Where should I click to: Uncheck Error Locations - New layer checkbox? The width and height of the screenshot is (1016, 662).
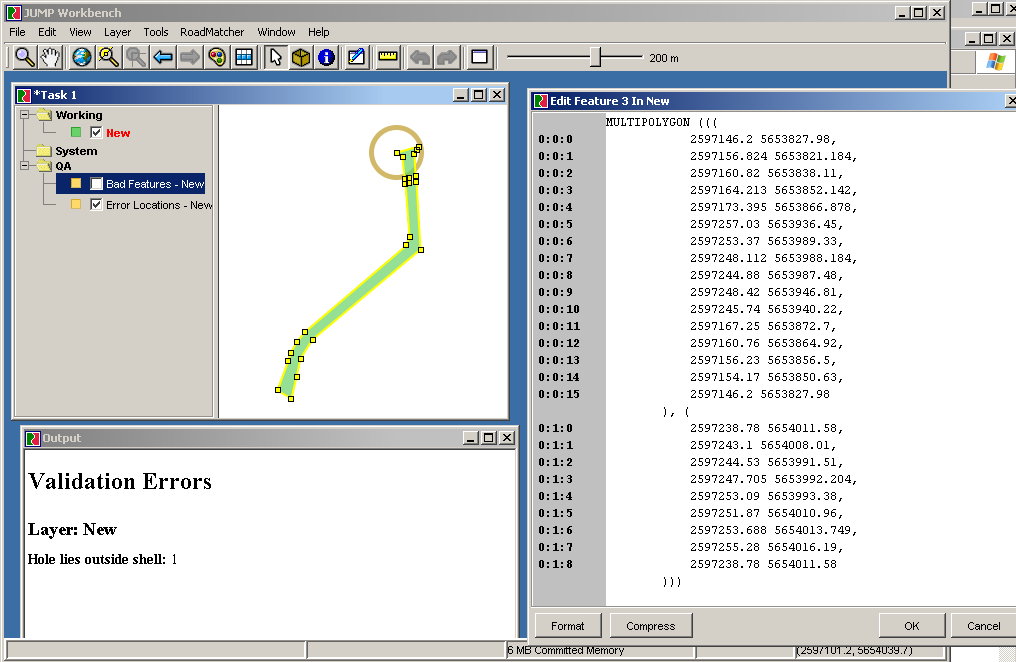click(x=96, y=205)
